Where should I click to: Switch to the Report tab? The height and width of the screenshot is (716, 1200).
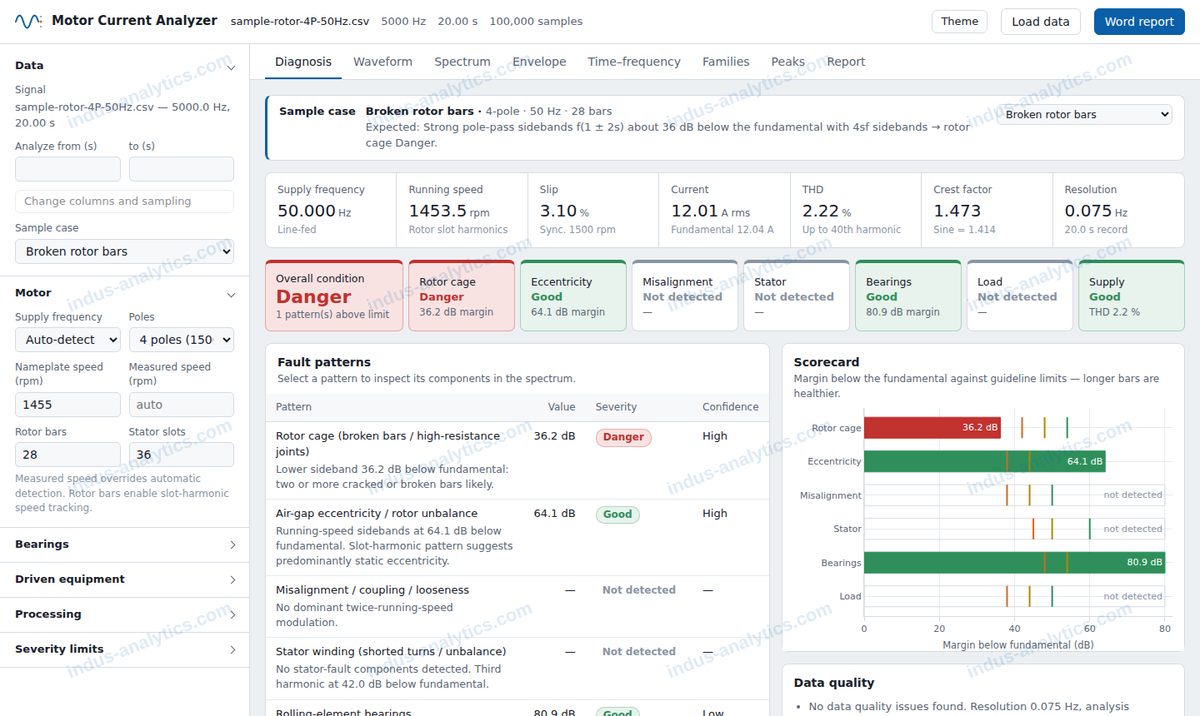[846, 62]
